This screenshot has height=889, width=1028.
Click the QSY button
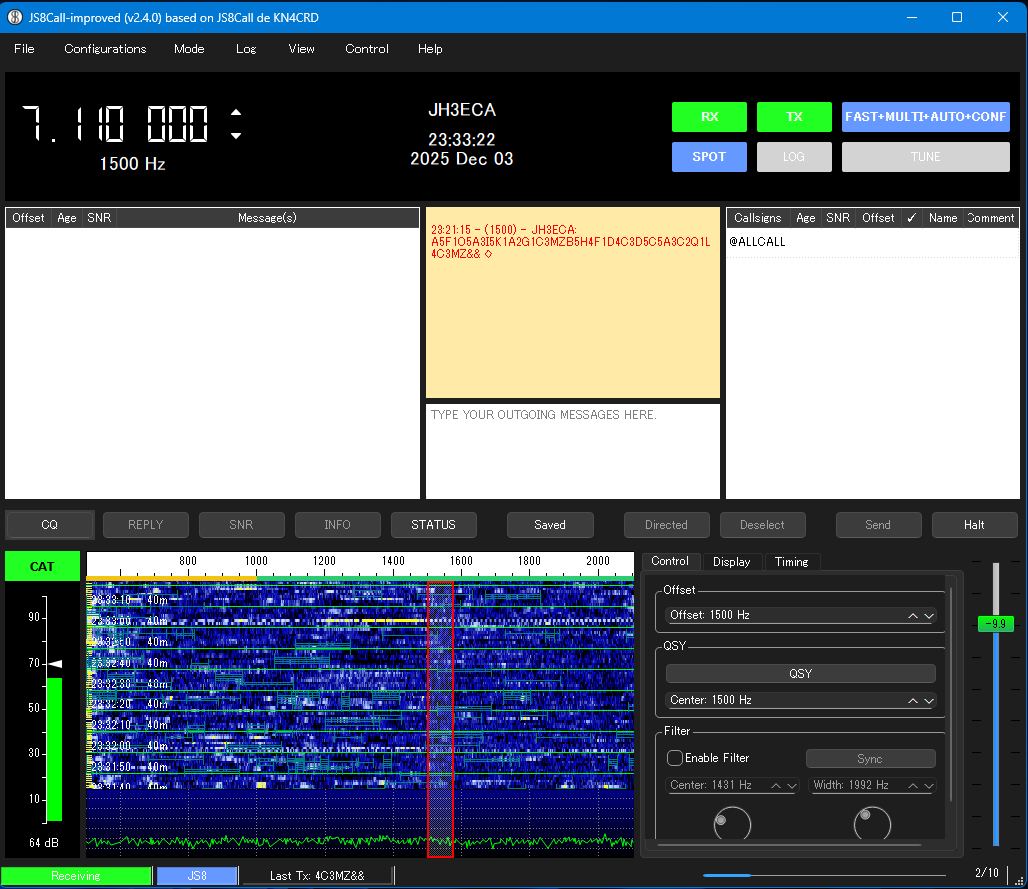800,674
